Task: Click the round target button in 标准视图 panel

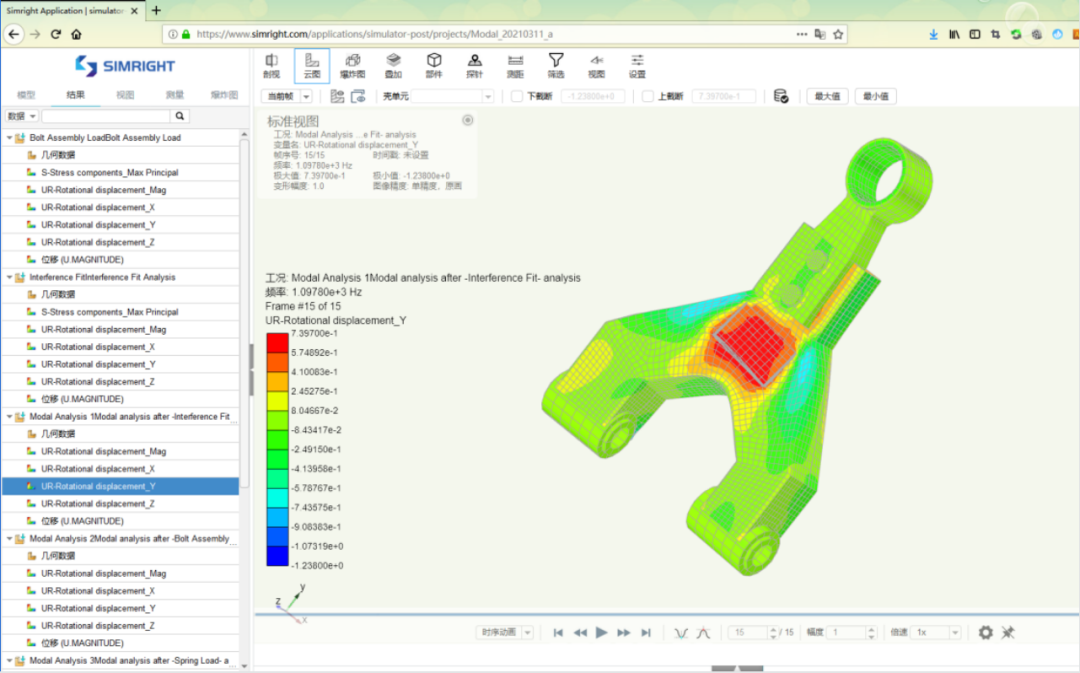Action: tap(468, 120)
